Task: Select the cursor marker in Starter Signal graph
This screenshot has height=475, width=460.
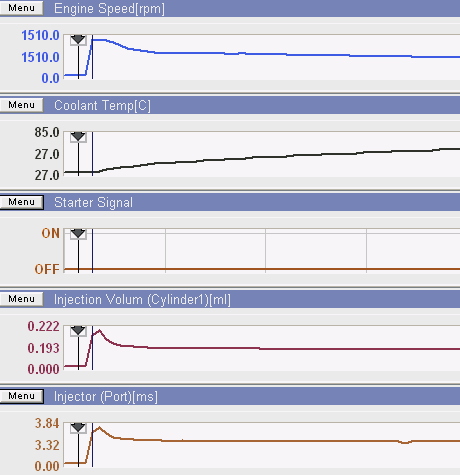Action: pos(78,234)
